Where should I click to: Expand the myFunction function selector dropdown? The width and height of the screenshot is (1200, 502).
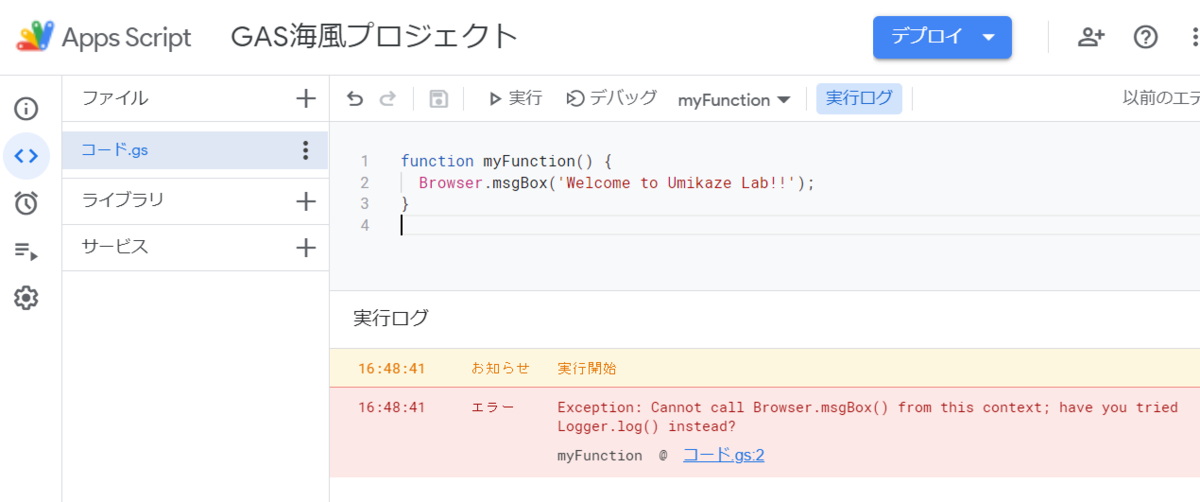tap(734, 99)
